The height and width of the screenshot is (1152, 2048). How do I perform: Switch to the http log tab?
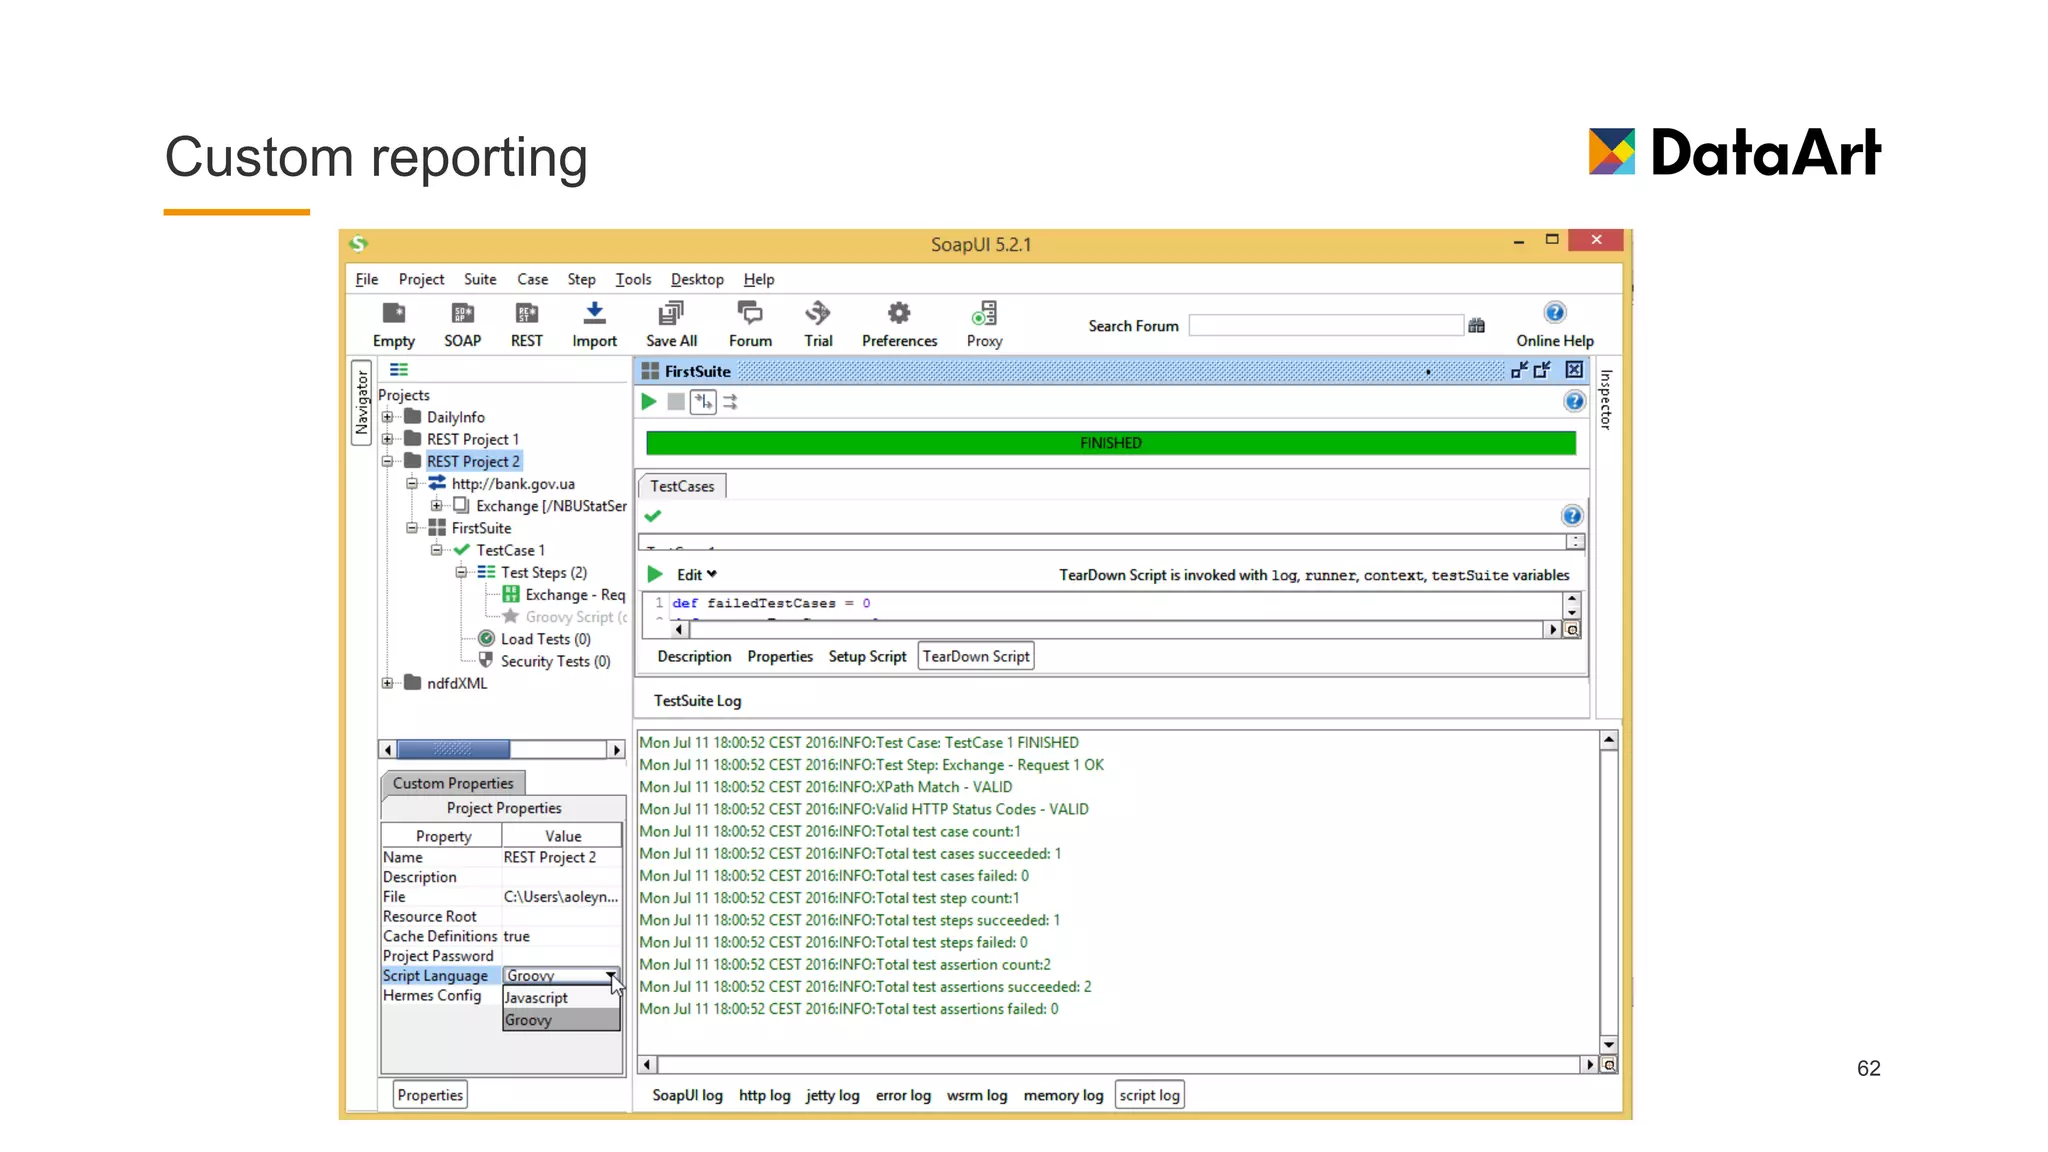(x=764, y=1096)
